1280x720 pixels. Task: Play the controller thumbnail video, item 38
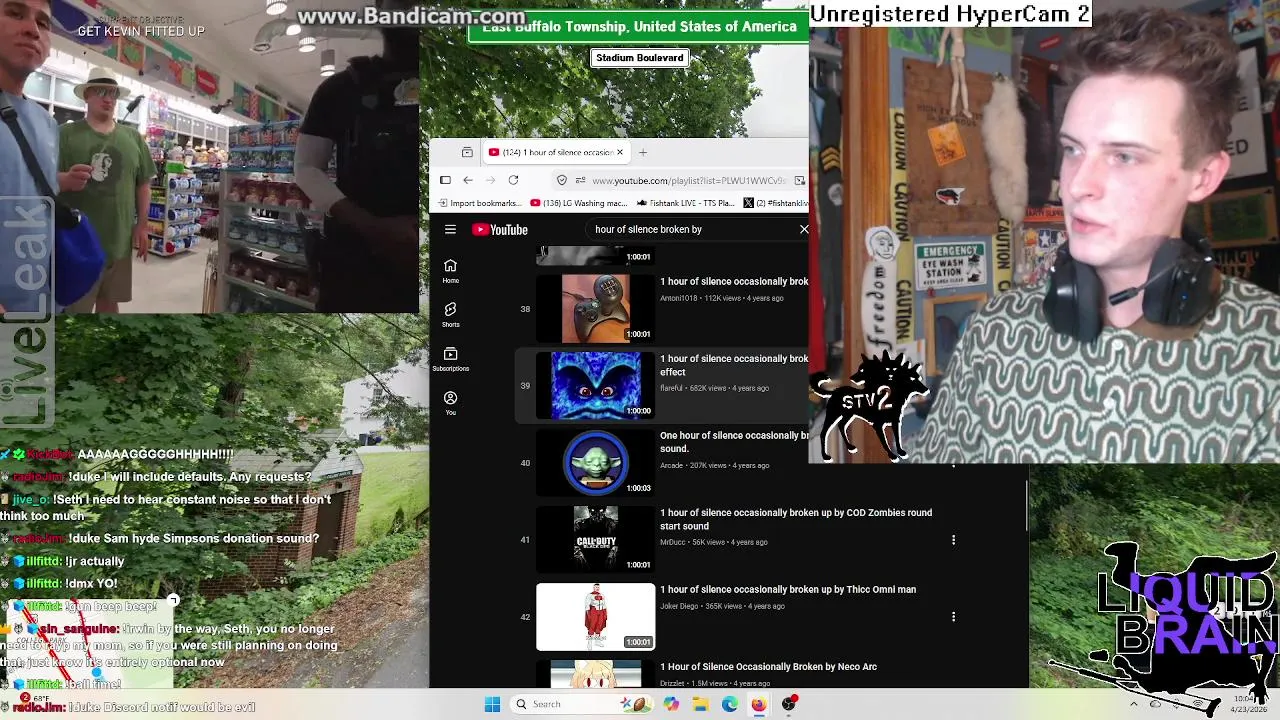[595, 308]
